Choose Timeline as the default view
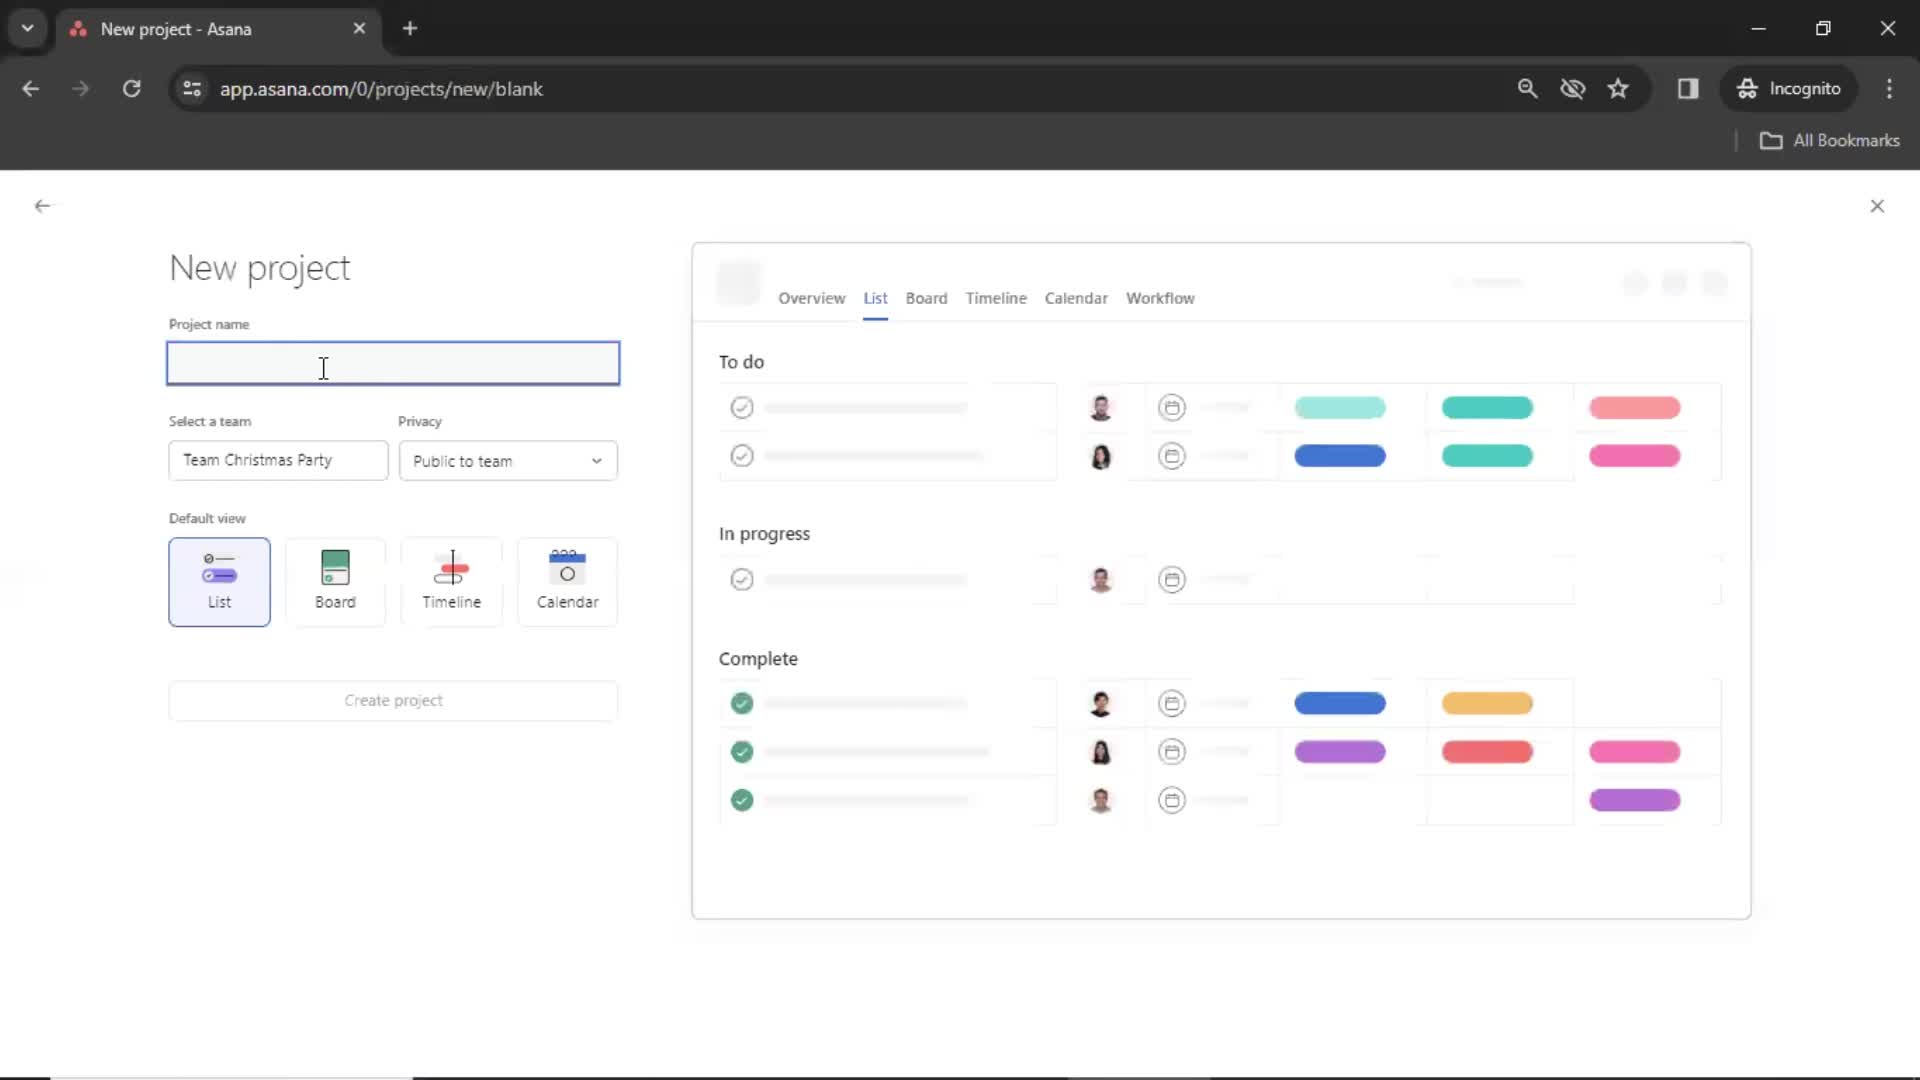The image size is (1920, 1080). 451,582
